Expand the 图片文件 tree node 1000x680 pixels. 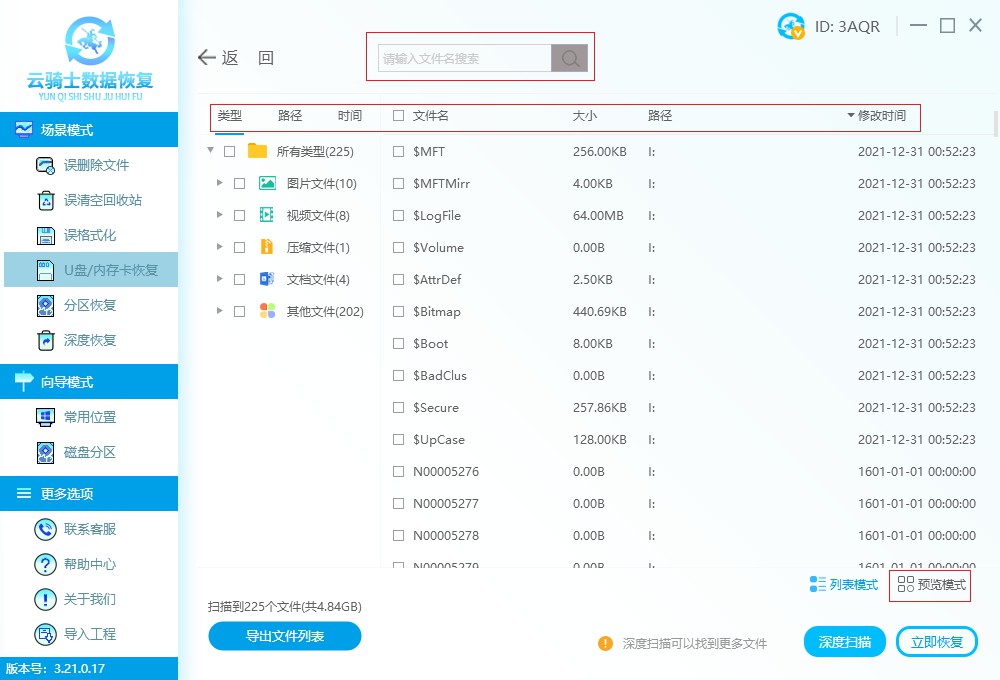(x=219, y=182)
